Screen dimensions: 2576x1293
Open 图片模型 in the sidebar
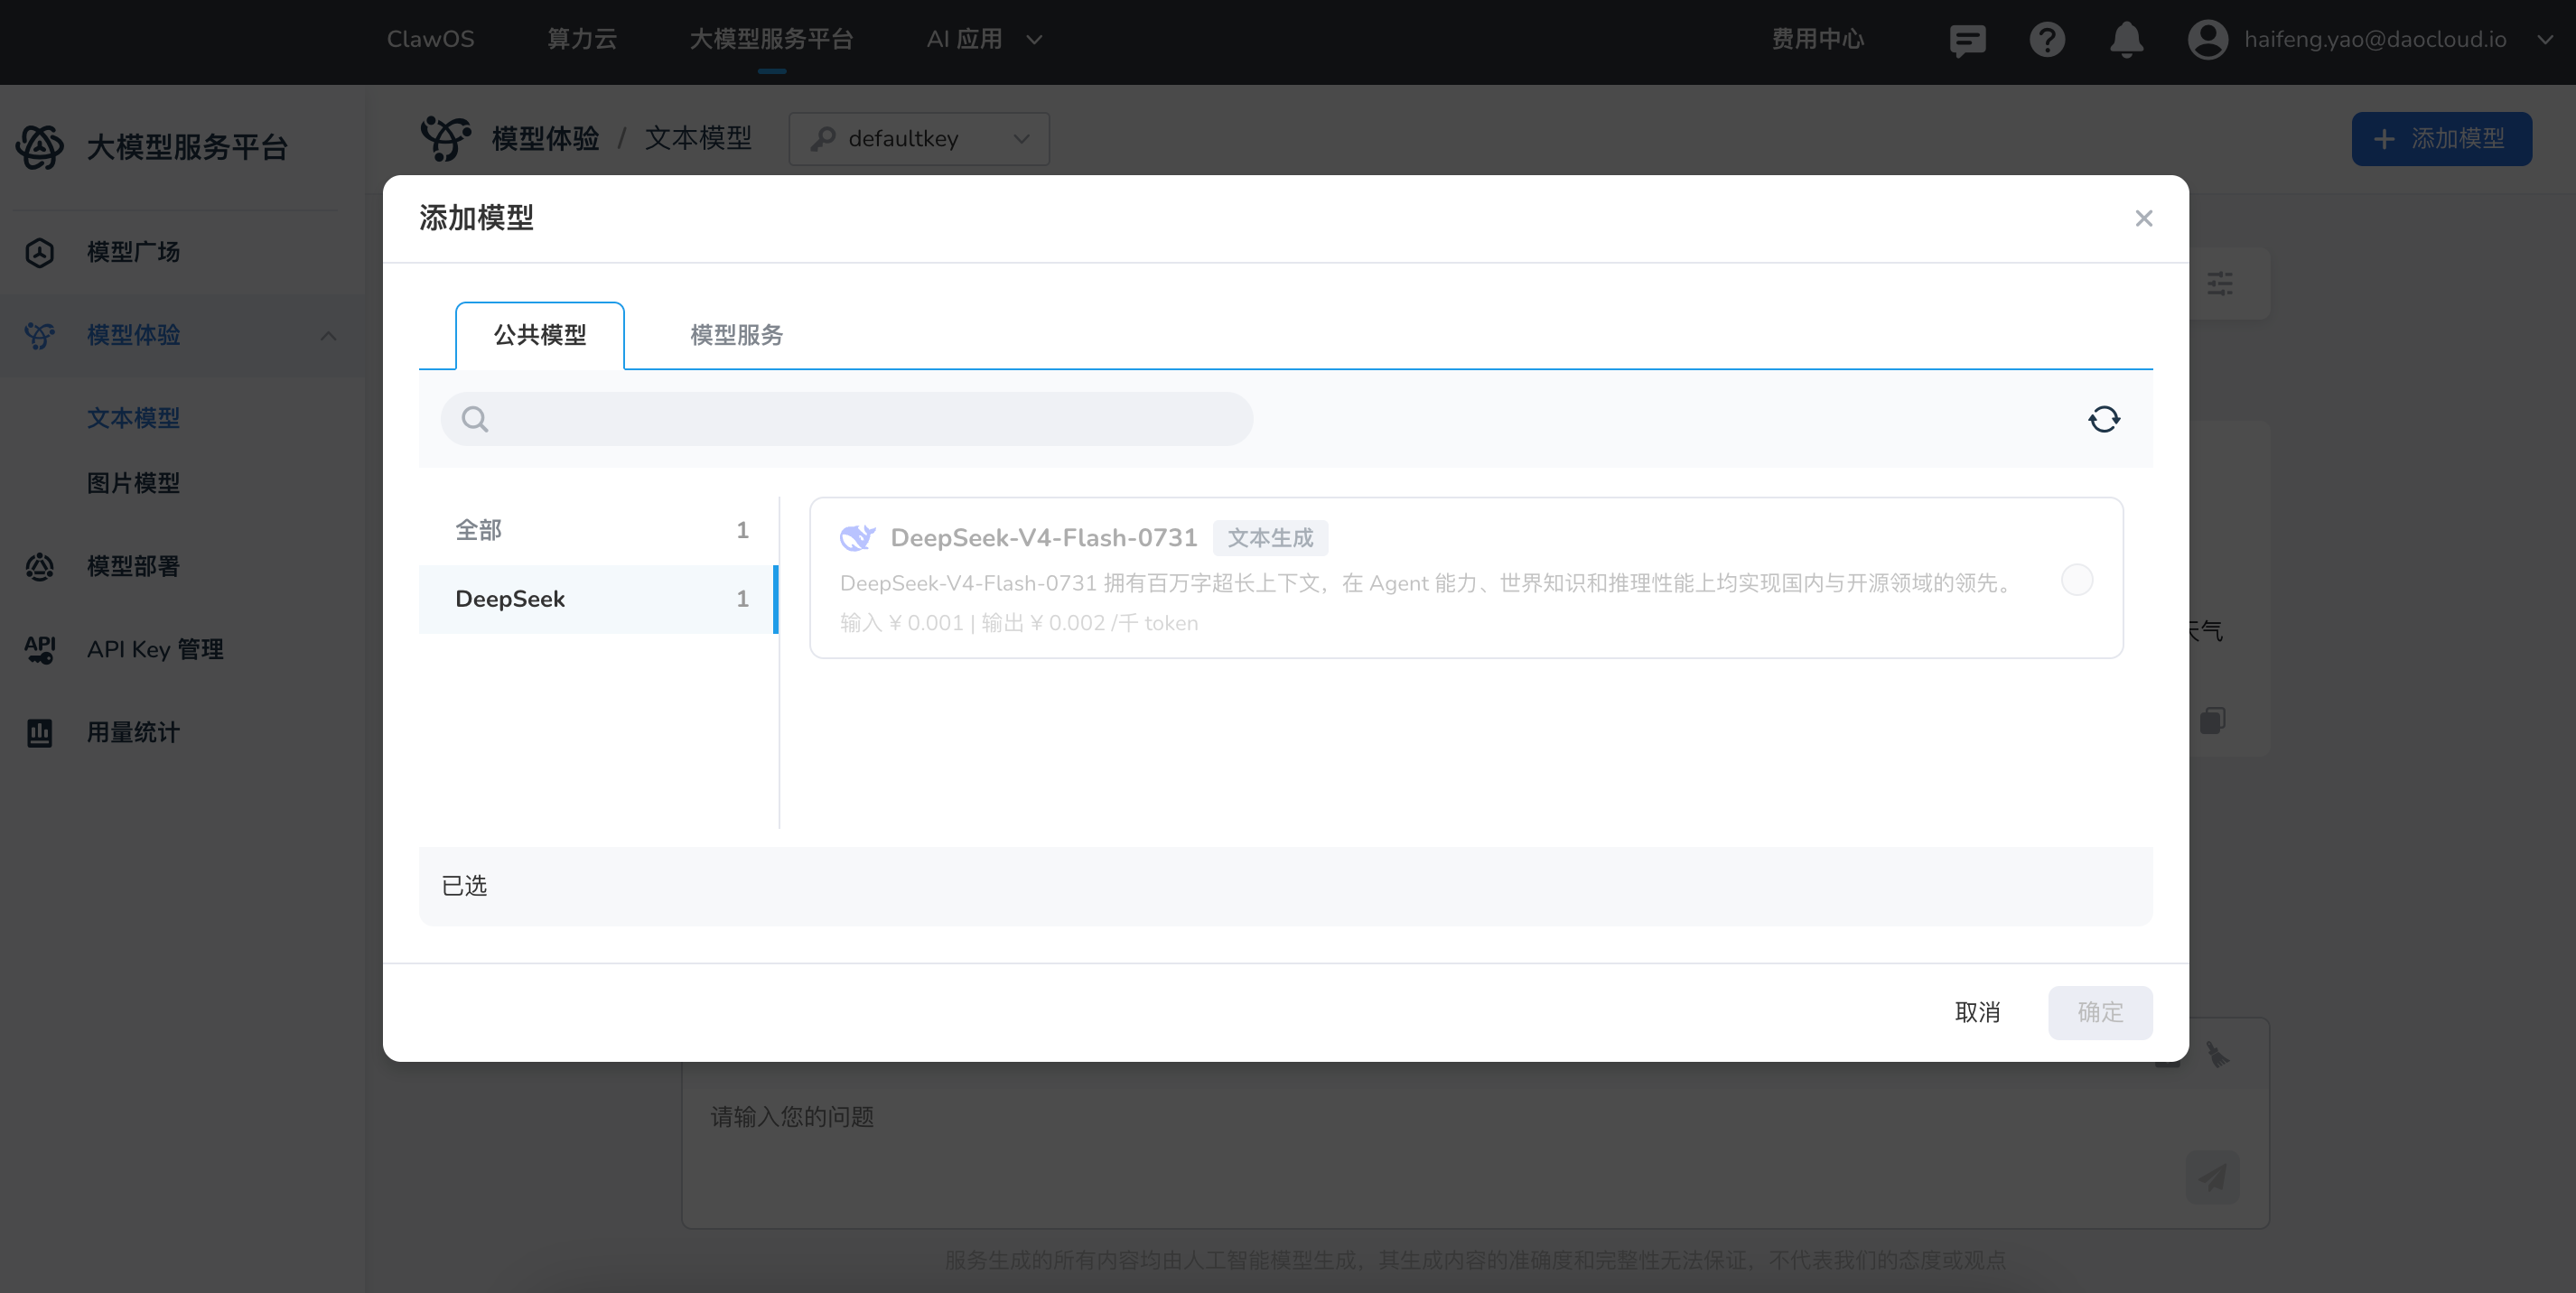[x=133, y=483]
